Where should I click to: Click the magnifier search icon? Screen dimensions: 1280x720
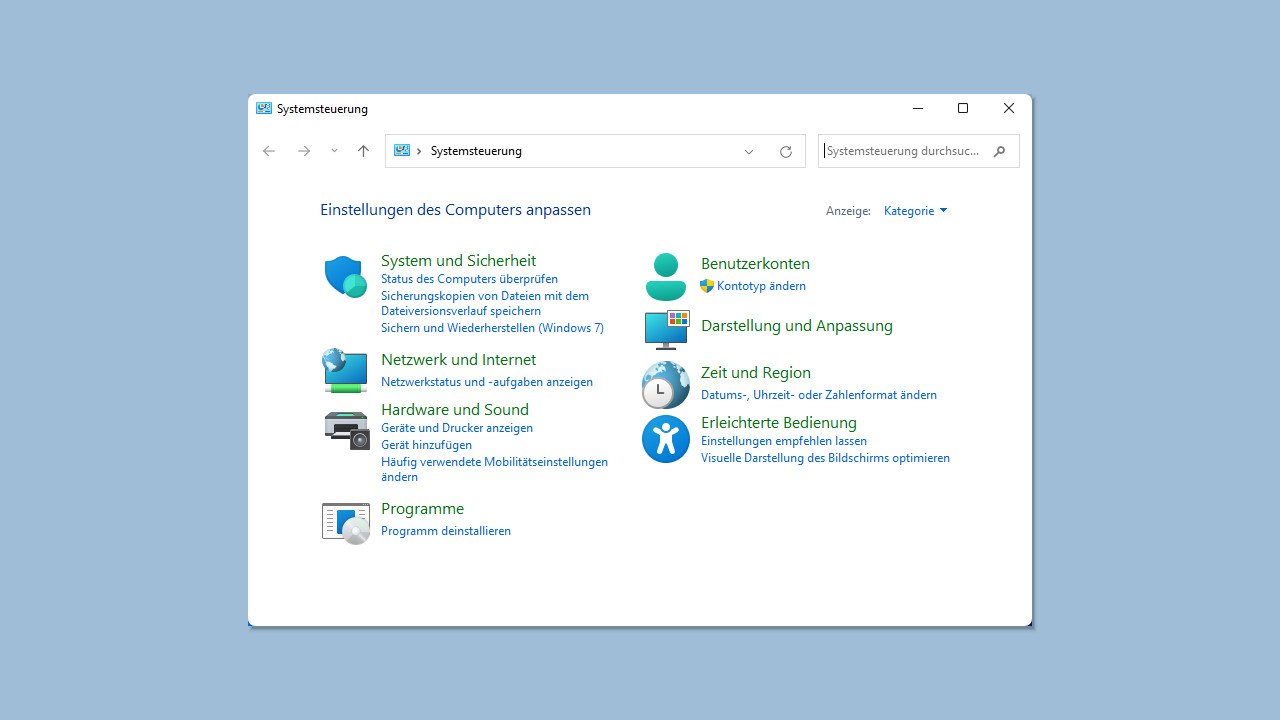click(x=999, y=152)
